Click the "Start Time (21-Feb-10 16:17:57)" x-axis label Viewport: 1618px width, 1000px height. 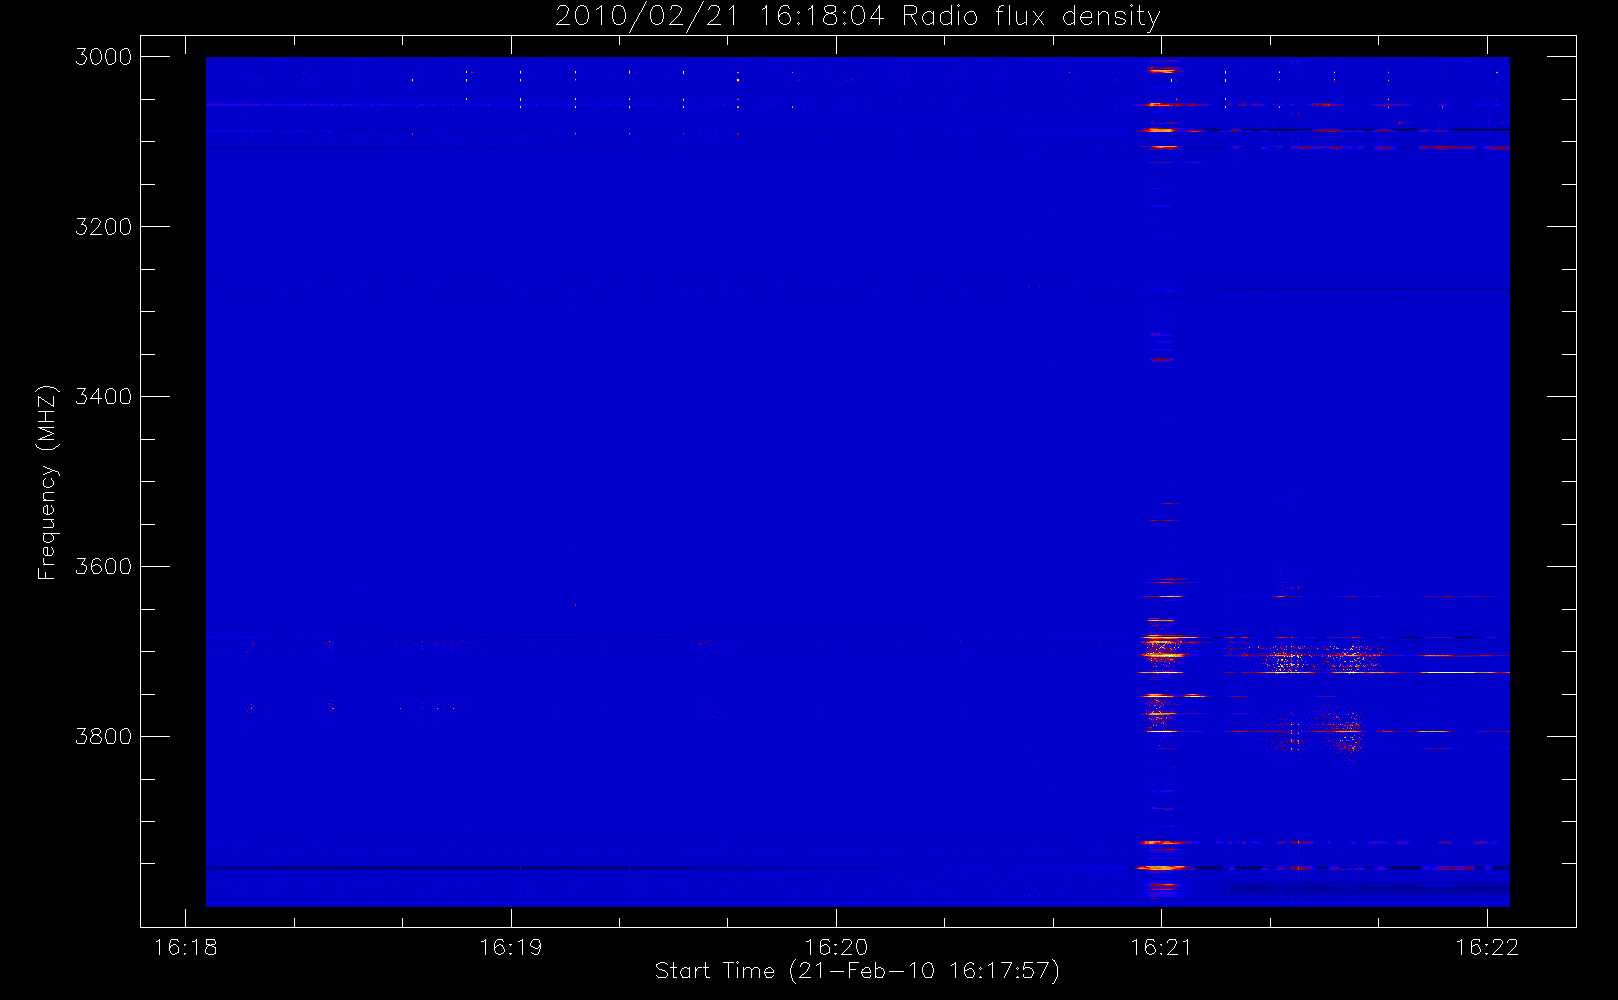857,971
